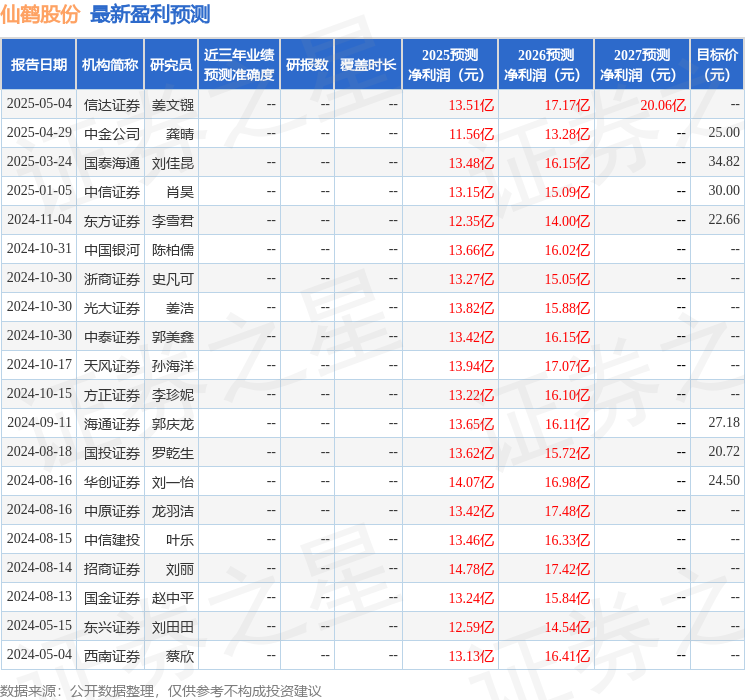Click the 20.06亿 2027 profit forecast

pyautogui.click(x=663, y=104)
